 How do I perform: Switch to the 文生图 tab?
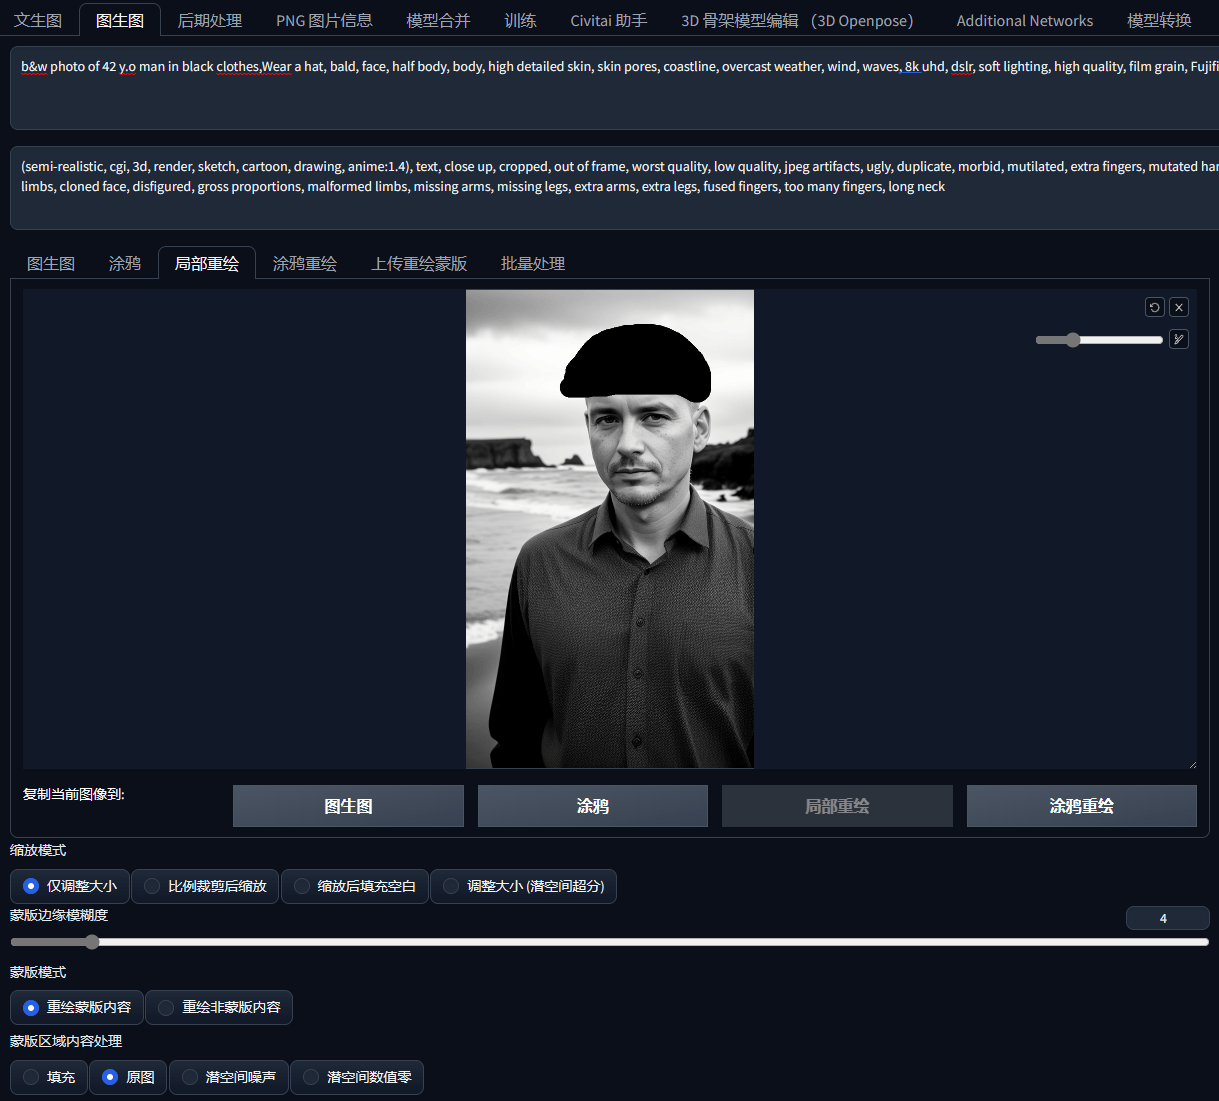click(x=38, y=20)
